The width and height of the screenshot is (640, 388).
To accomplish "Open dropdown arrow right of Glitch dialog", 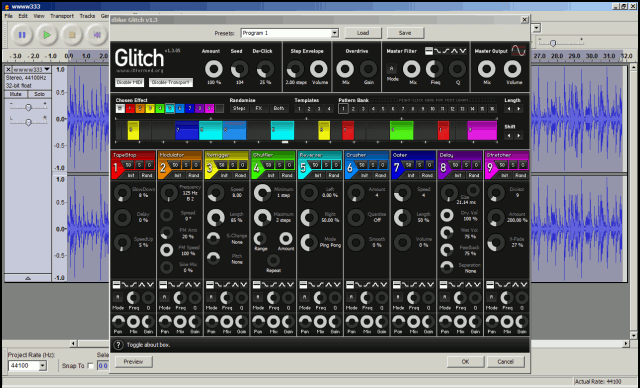I will click(536, 28).
